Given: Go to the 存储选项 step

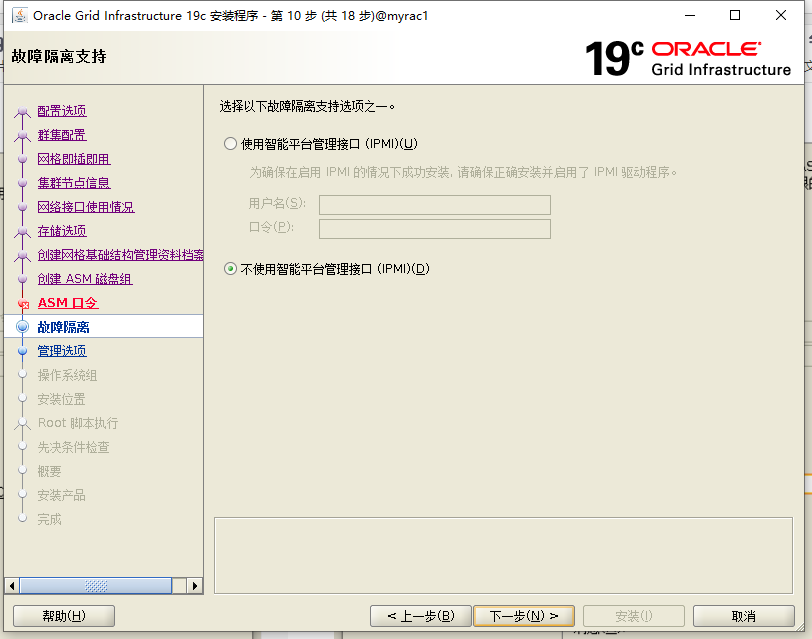Looking at the screenshot, I should coord(62,231).
